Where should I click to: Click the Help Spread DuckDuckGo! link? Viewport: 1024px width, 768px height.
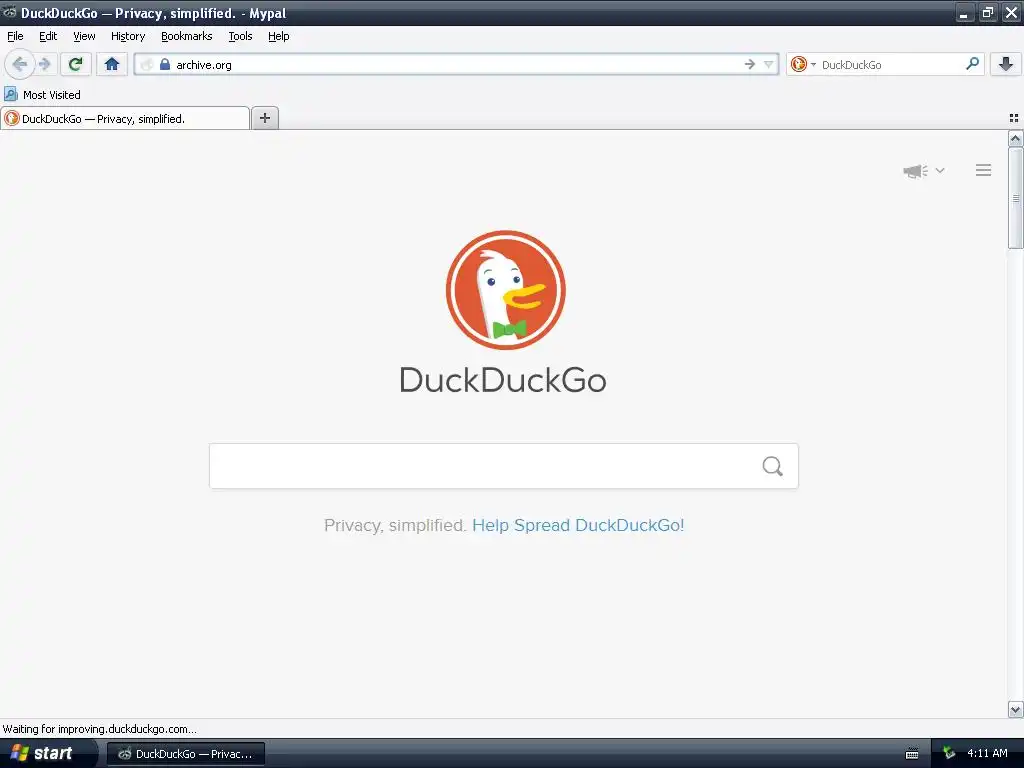point(578,525)
